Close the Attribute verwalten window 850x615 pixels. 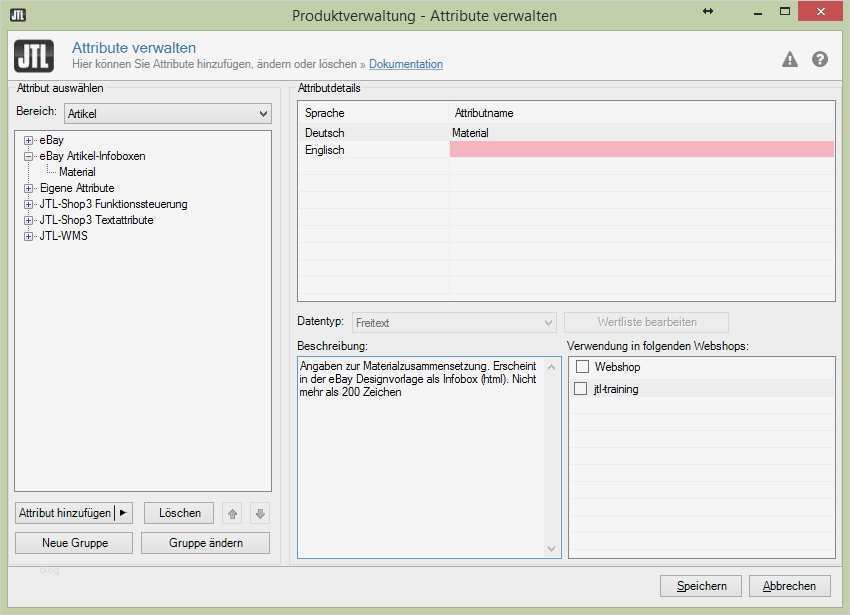[x=820, y=11]
